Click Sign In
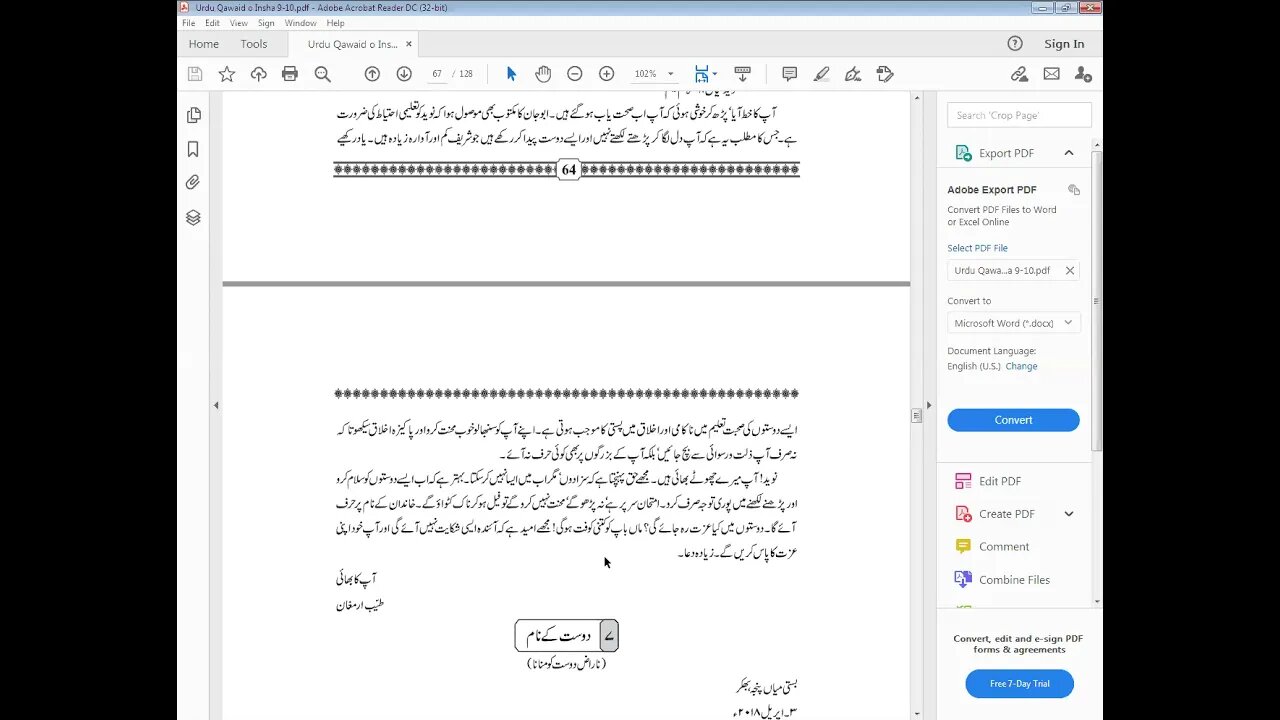 pos(1064,44)
